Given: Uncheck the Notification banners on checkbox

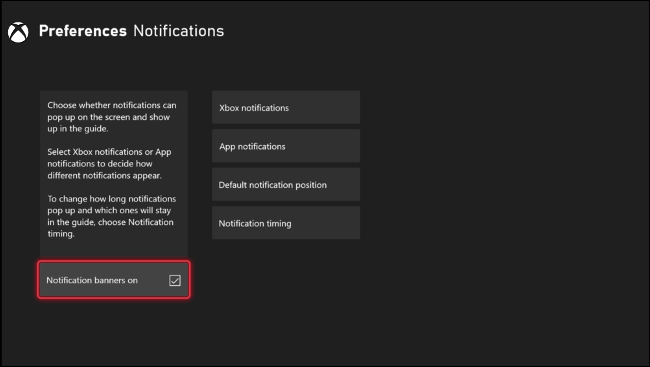Looking at the screenshot, I should point(175,280).
